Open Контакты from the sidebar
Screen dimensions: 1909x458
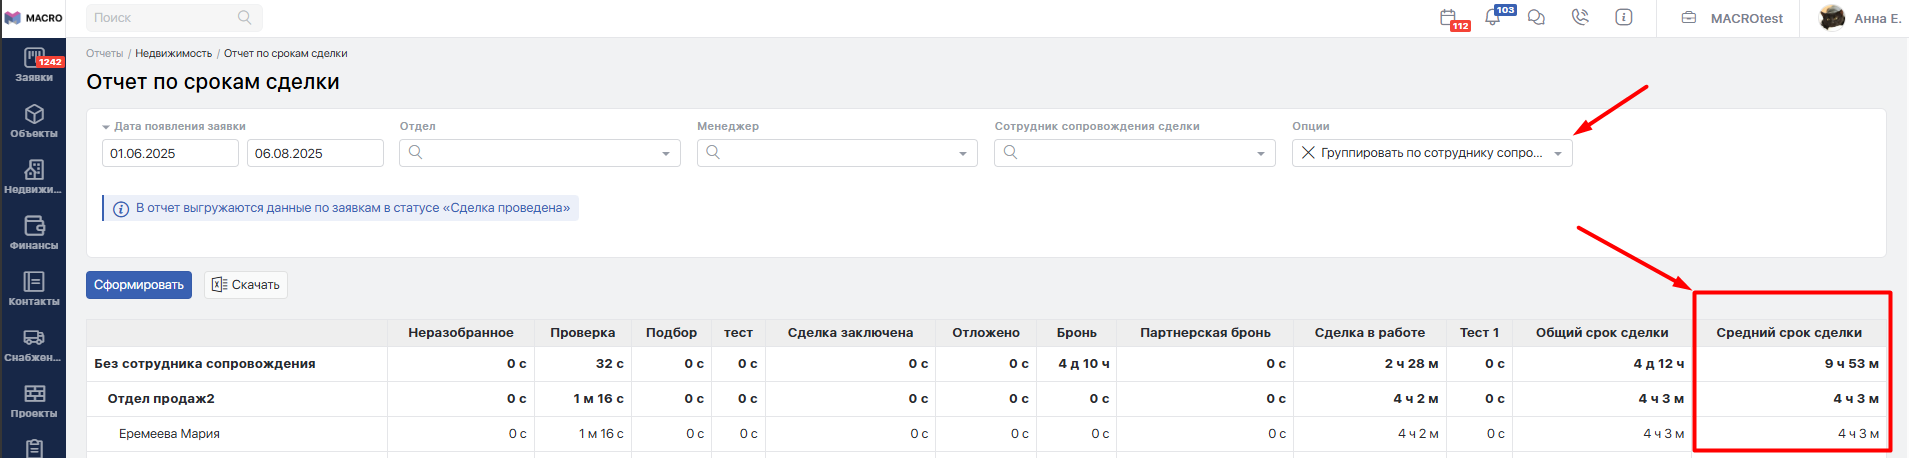[x=34, y=289]
